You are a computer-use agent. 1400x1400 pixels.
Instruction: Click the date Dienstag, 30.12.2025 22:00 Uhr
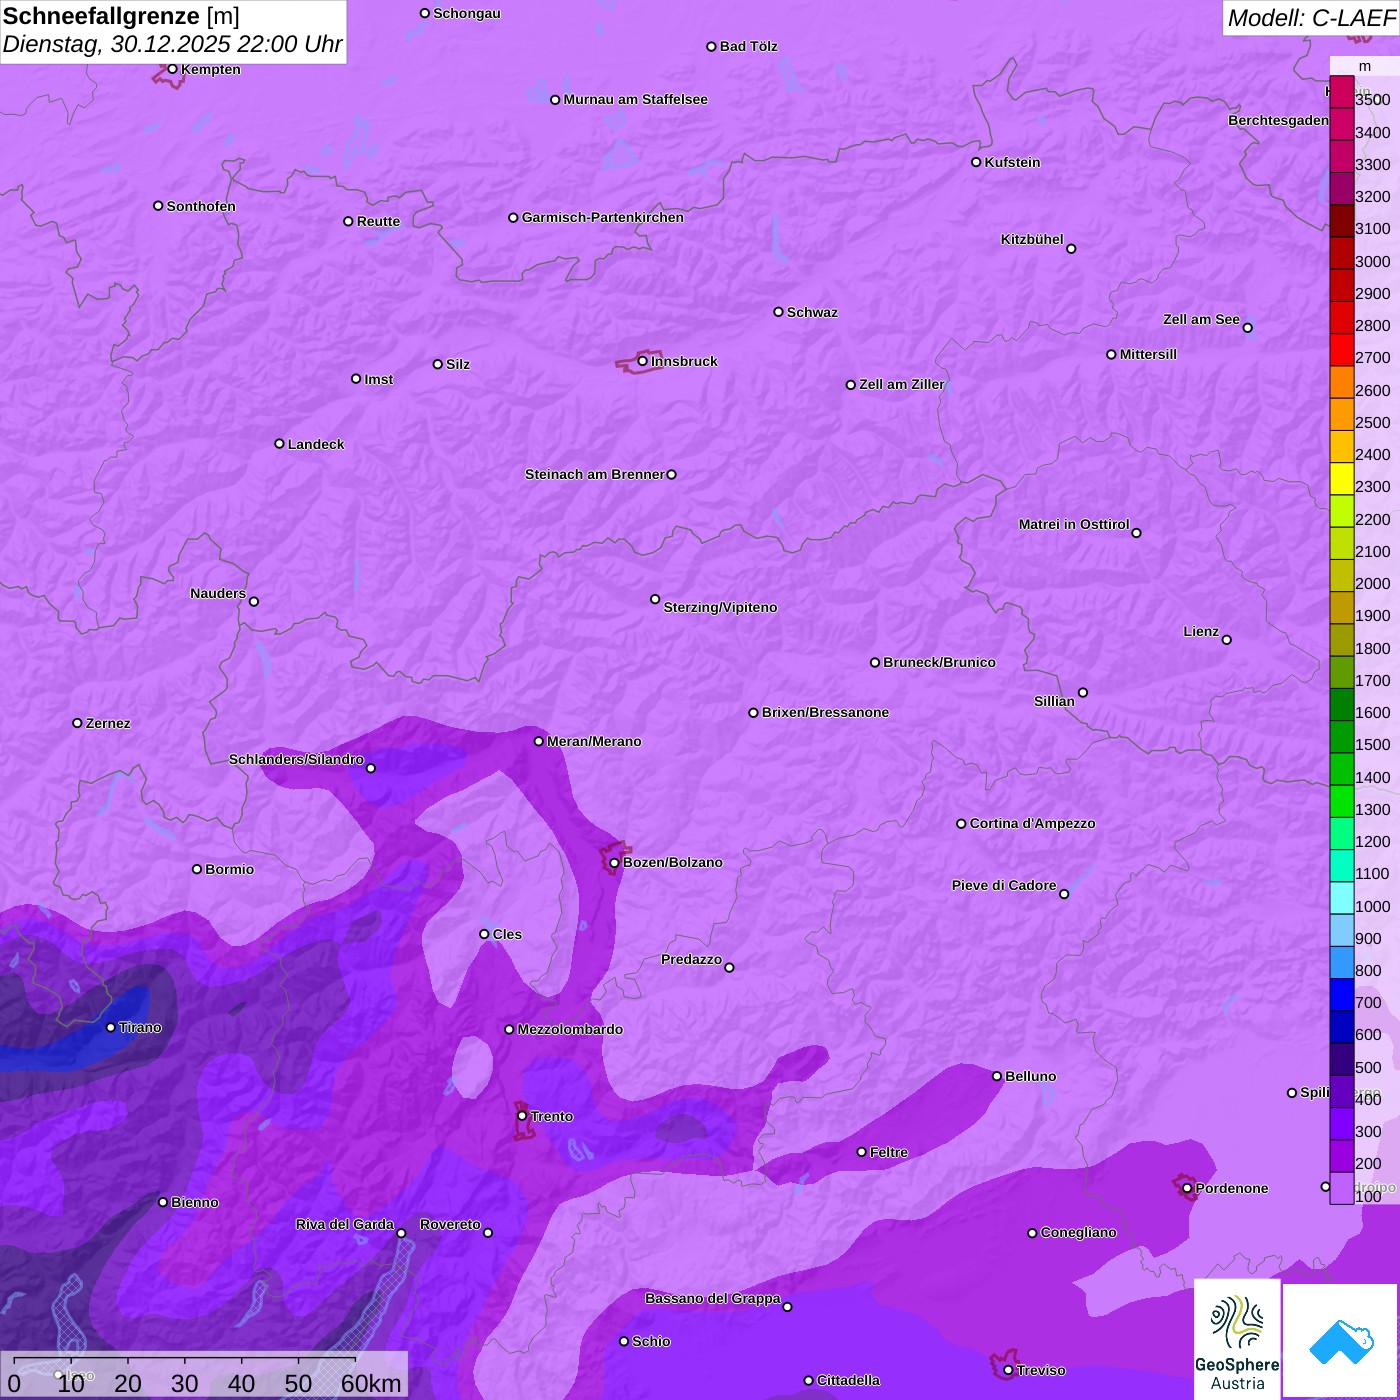pyautogui.click(x=172, y=44)
